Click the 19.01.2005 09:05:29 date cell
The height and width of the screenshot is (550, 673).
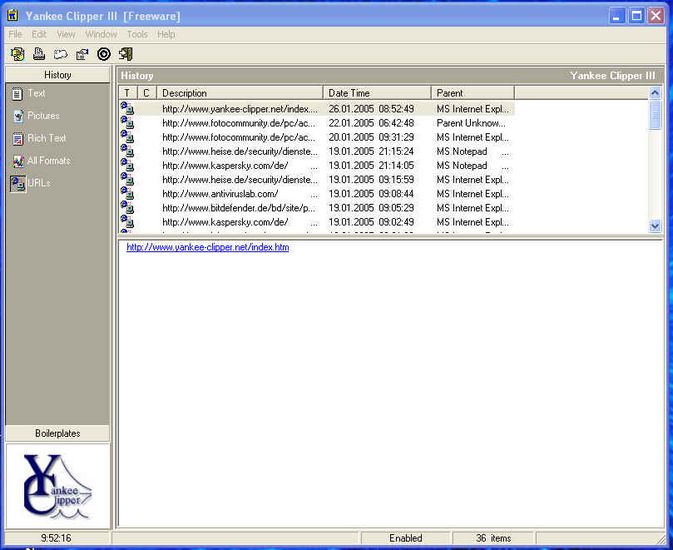coord(371,208)
